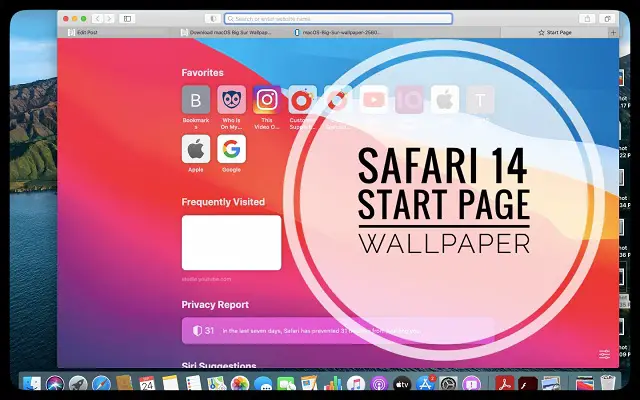640x400 pixels.
Task: Open the Who Is On My favorite
Action: click(231, 100)
